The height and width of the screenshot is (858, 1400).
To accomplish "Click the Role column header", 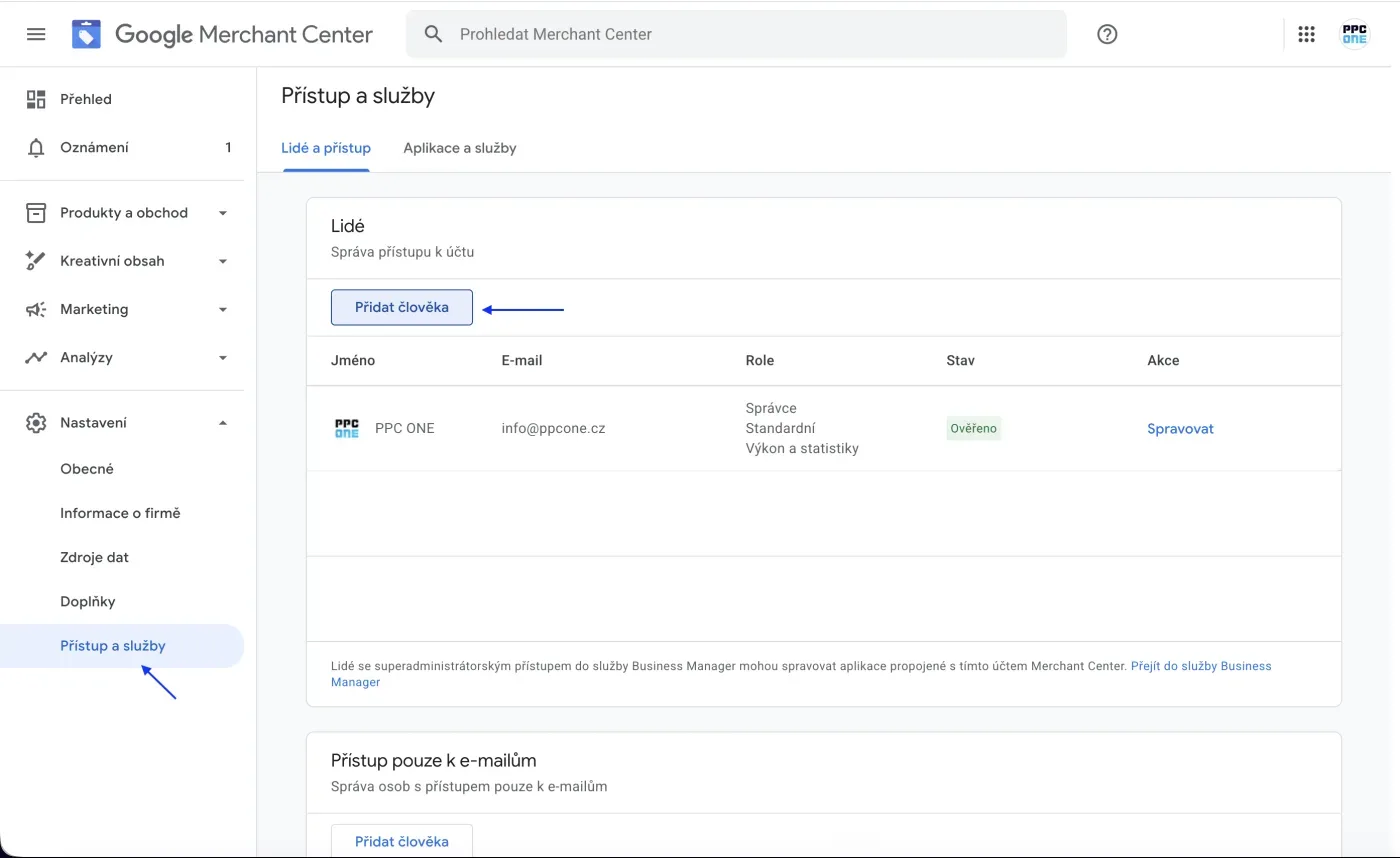I will point(760,360).
